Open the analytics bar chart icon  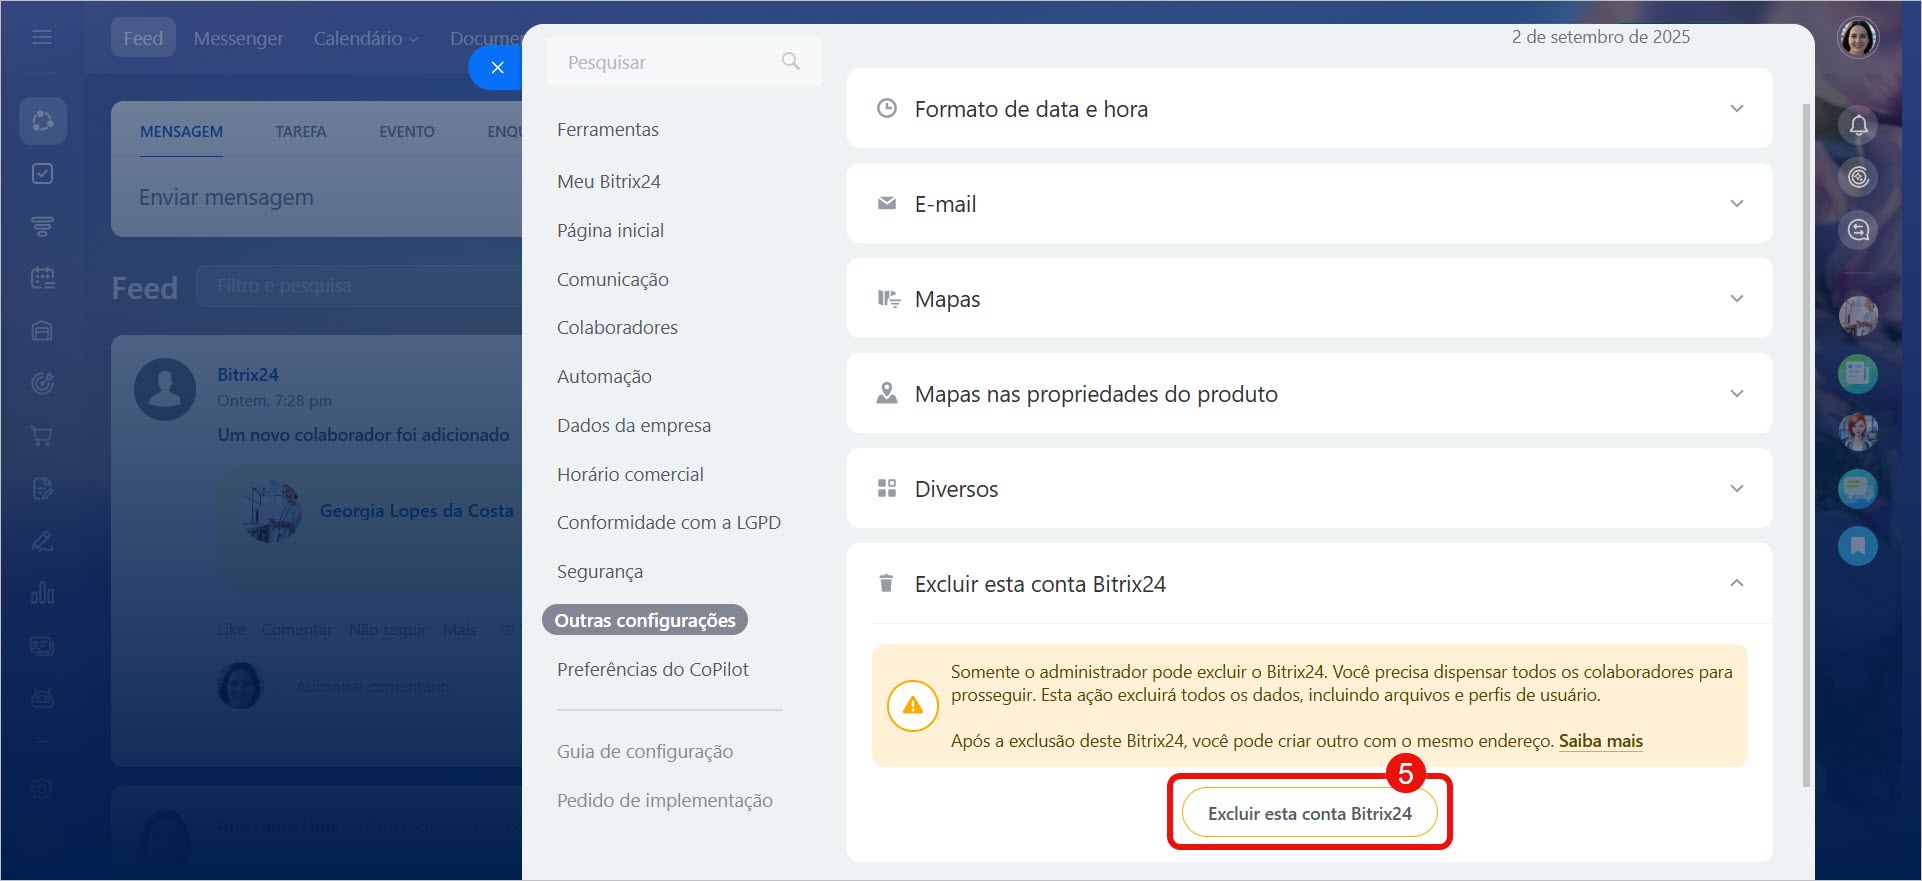[42, 592]
